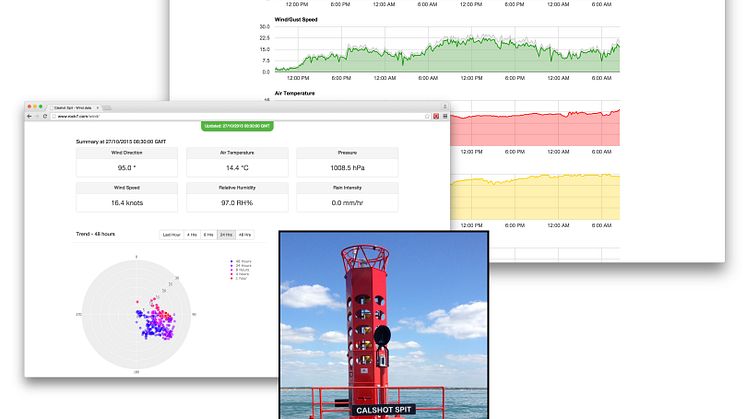
Task: Close the Calshot Spit browser tab
Action: (x=98, y=108)
